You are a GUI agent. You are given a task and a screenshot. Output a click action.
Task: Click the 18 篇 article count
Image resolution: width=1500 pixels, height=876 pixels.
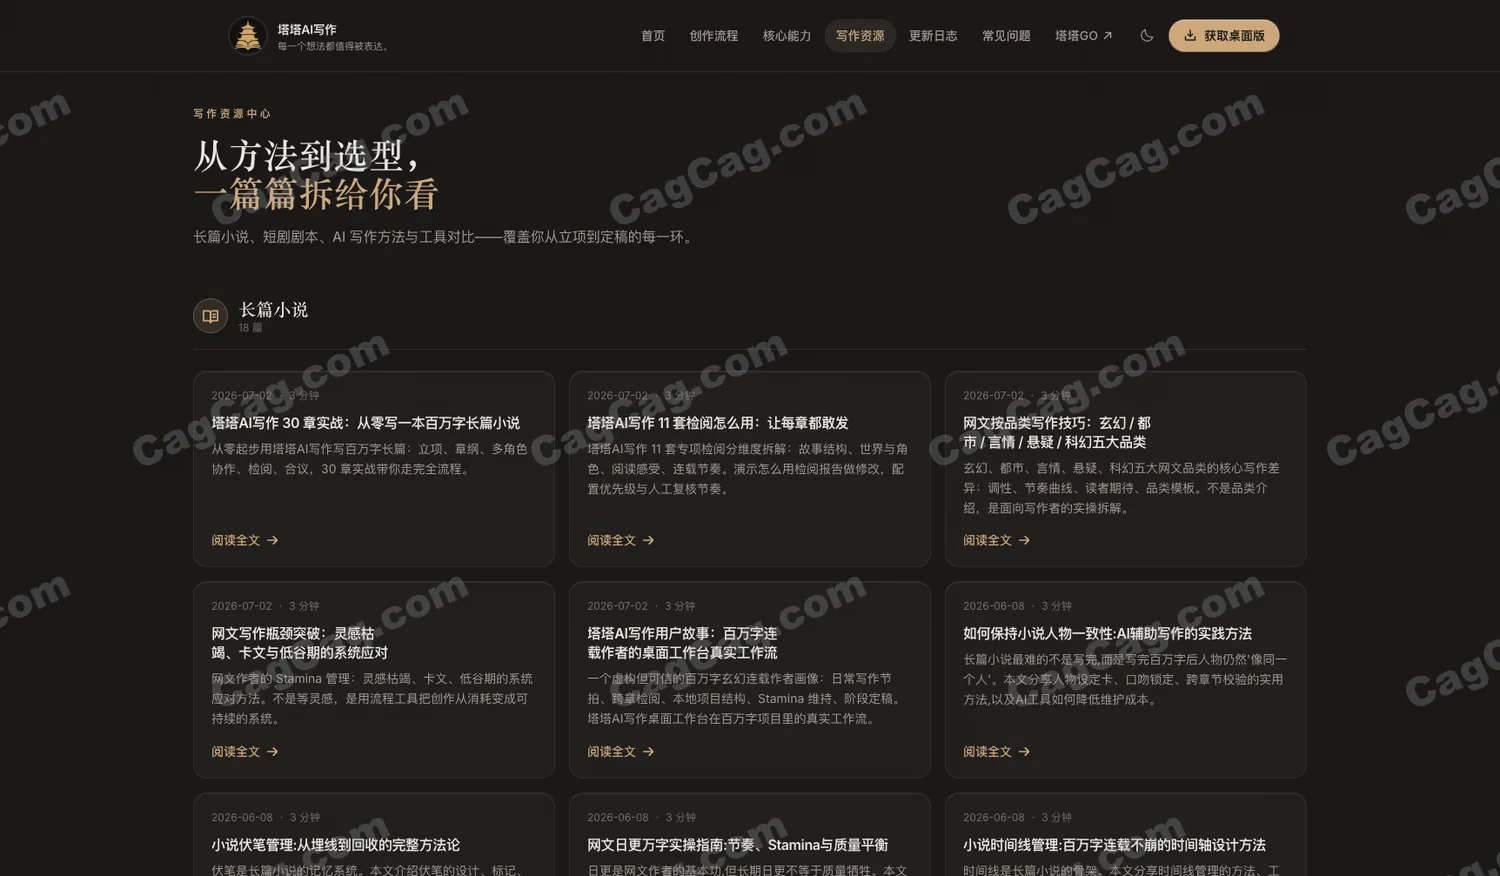[250, 328]
